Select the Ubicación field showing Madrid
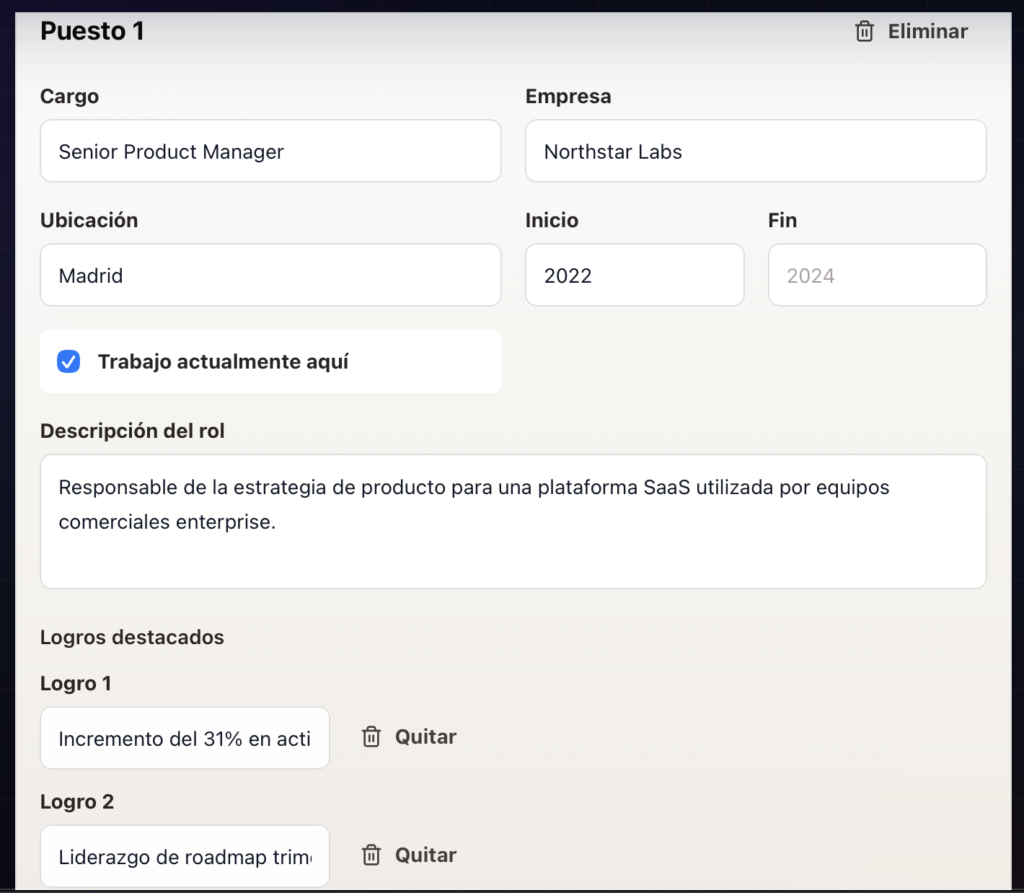1024x893 pixels. tap(270, 275)
